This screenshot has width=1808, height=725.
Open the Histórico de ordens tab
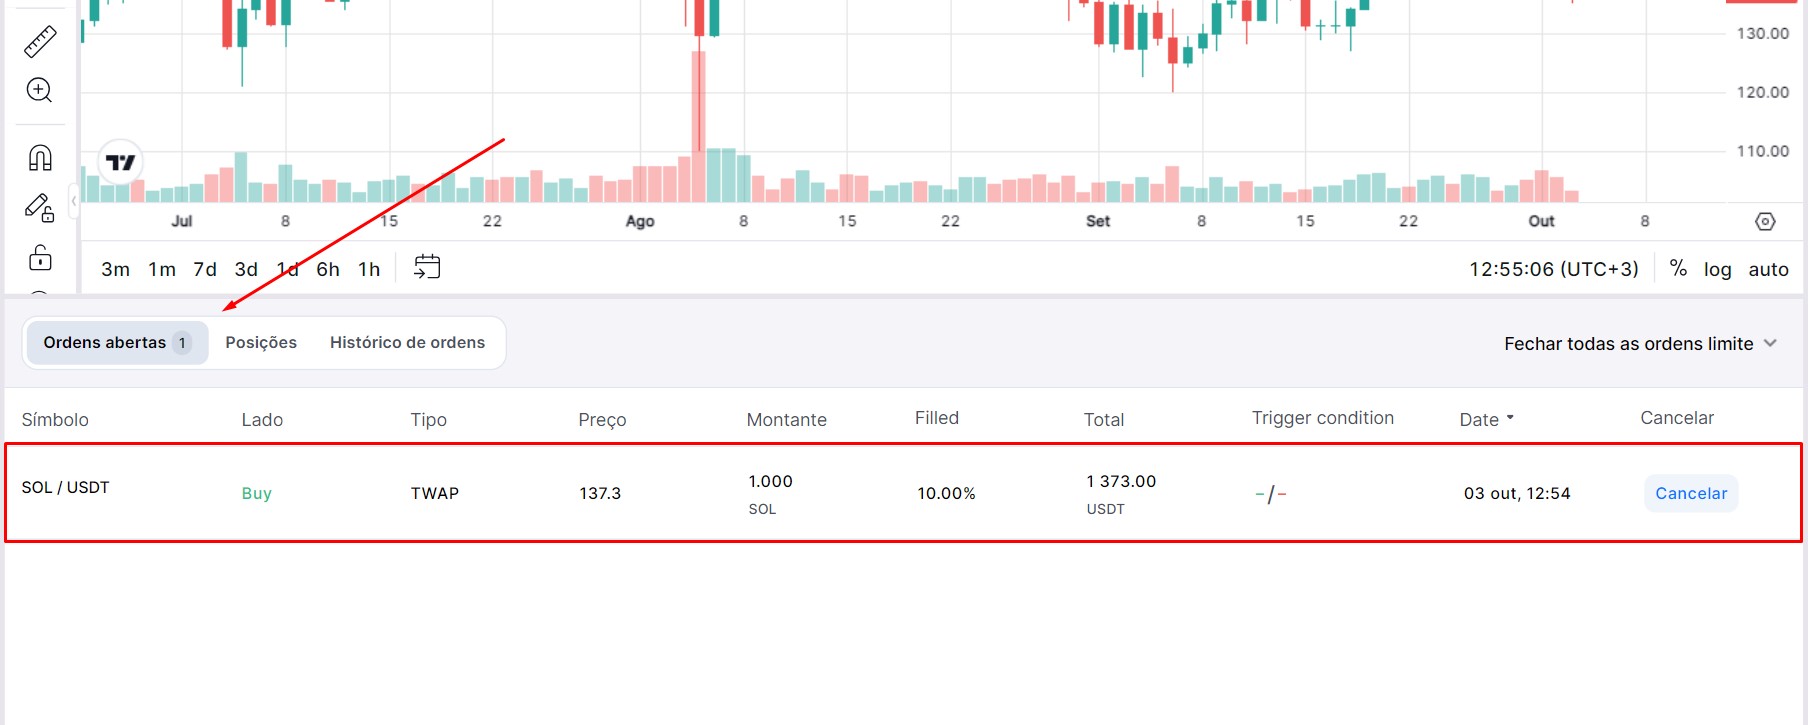click(x=407, y=342)
